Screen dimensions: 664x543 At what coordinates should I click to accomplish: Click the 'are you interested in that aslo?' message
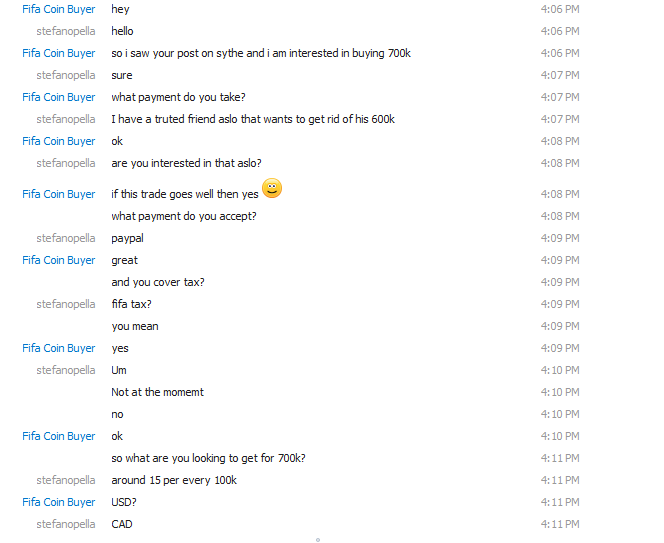pos(186,163)
